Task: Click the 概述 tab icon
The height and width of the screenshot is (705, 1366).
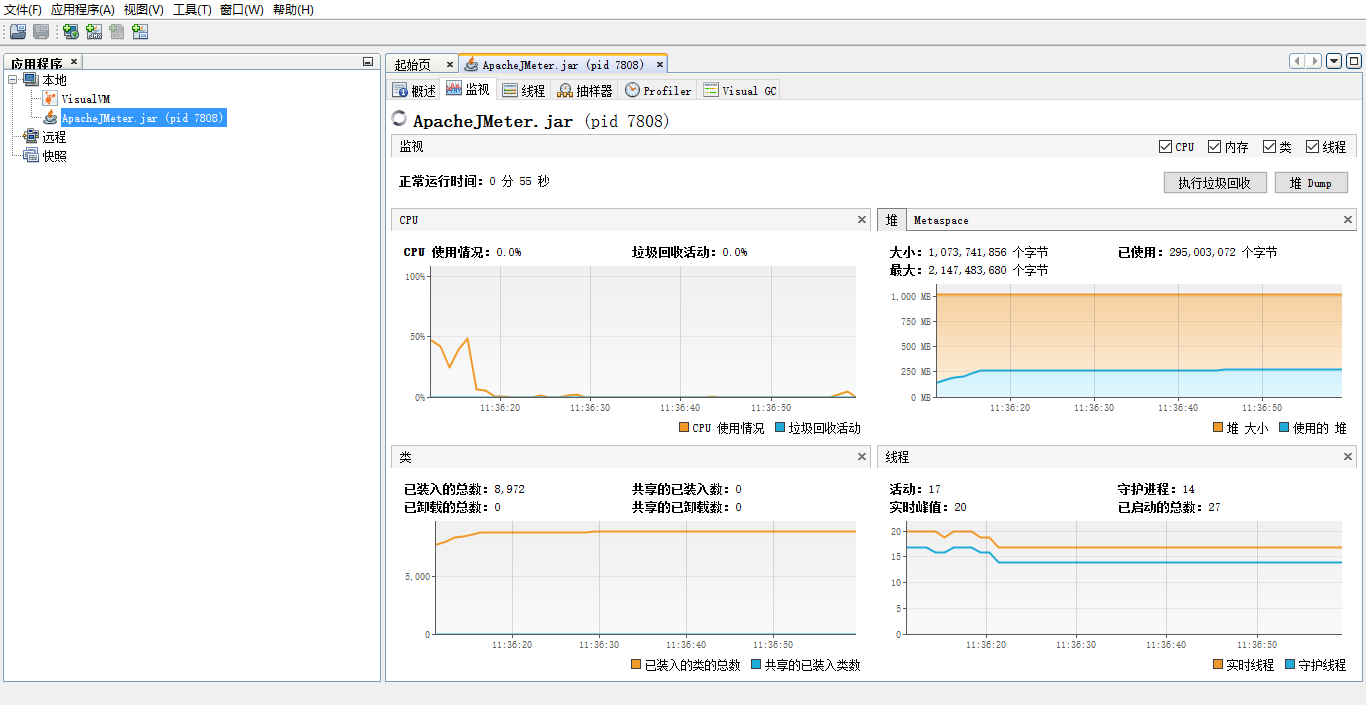Action: point(400,90)
